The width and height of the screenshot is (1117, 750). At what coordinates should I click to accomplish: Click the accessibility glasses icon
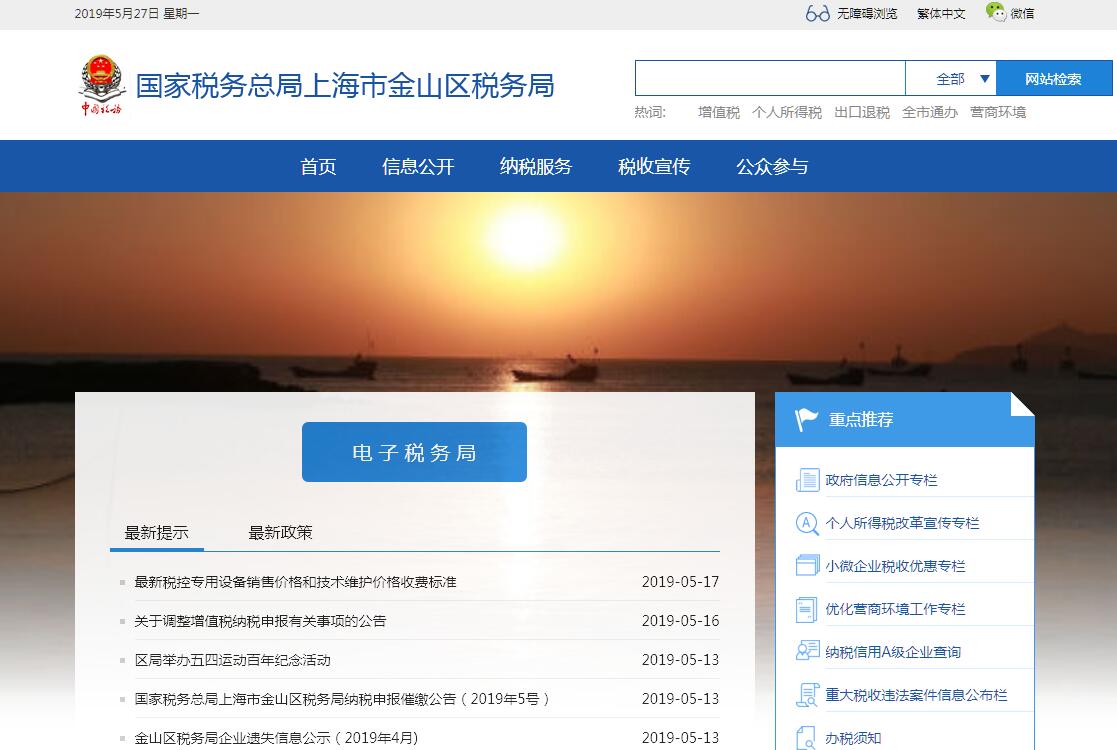pyautogui.click(x=817, y=13)
